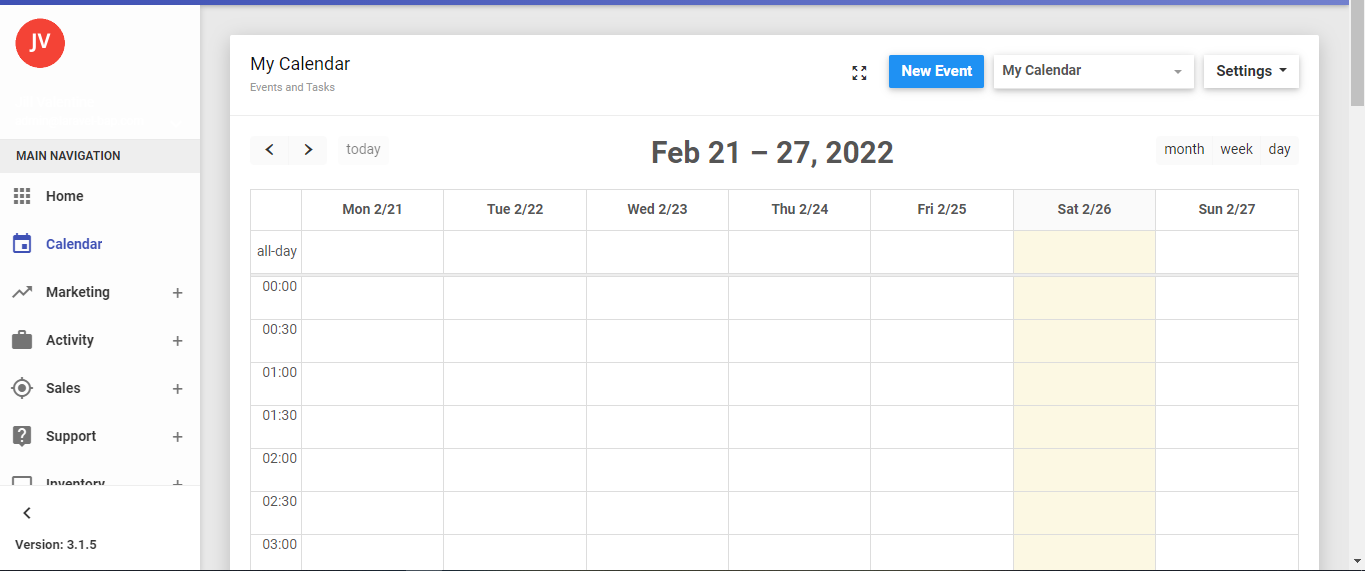Image resolution: width=1365 pixels, height=571 pixels.
Task: Click the Home grid icon in sidebar
Action: click(22, 196)
